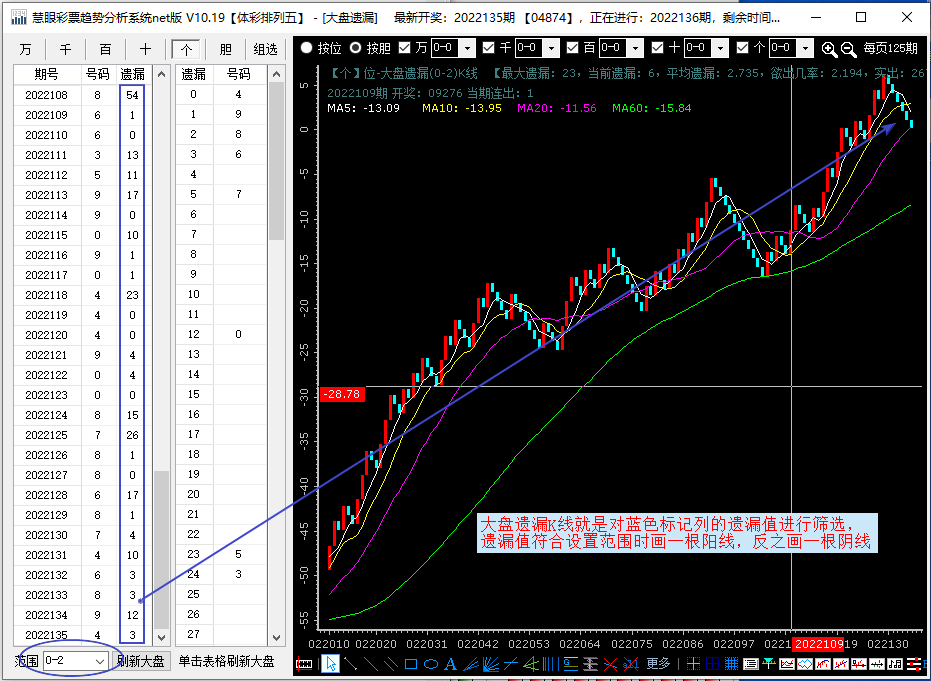Click the 刷新大盘 button
Viewport: 931px width, 681px height.
[x=141, y=661]
